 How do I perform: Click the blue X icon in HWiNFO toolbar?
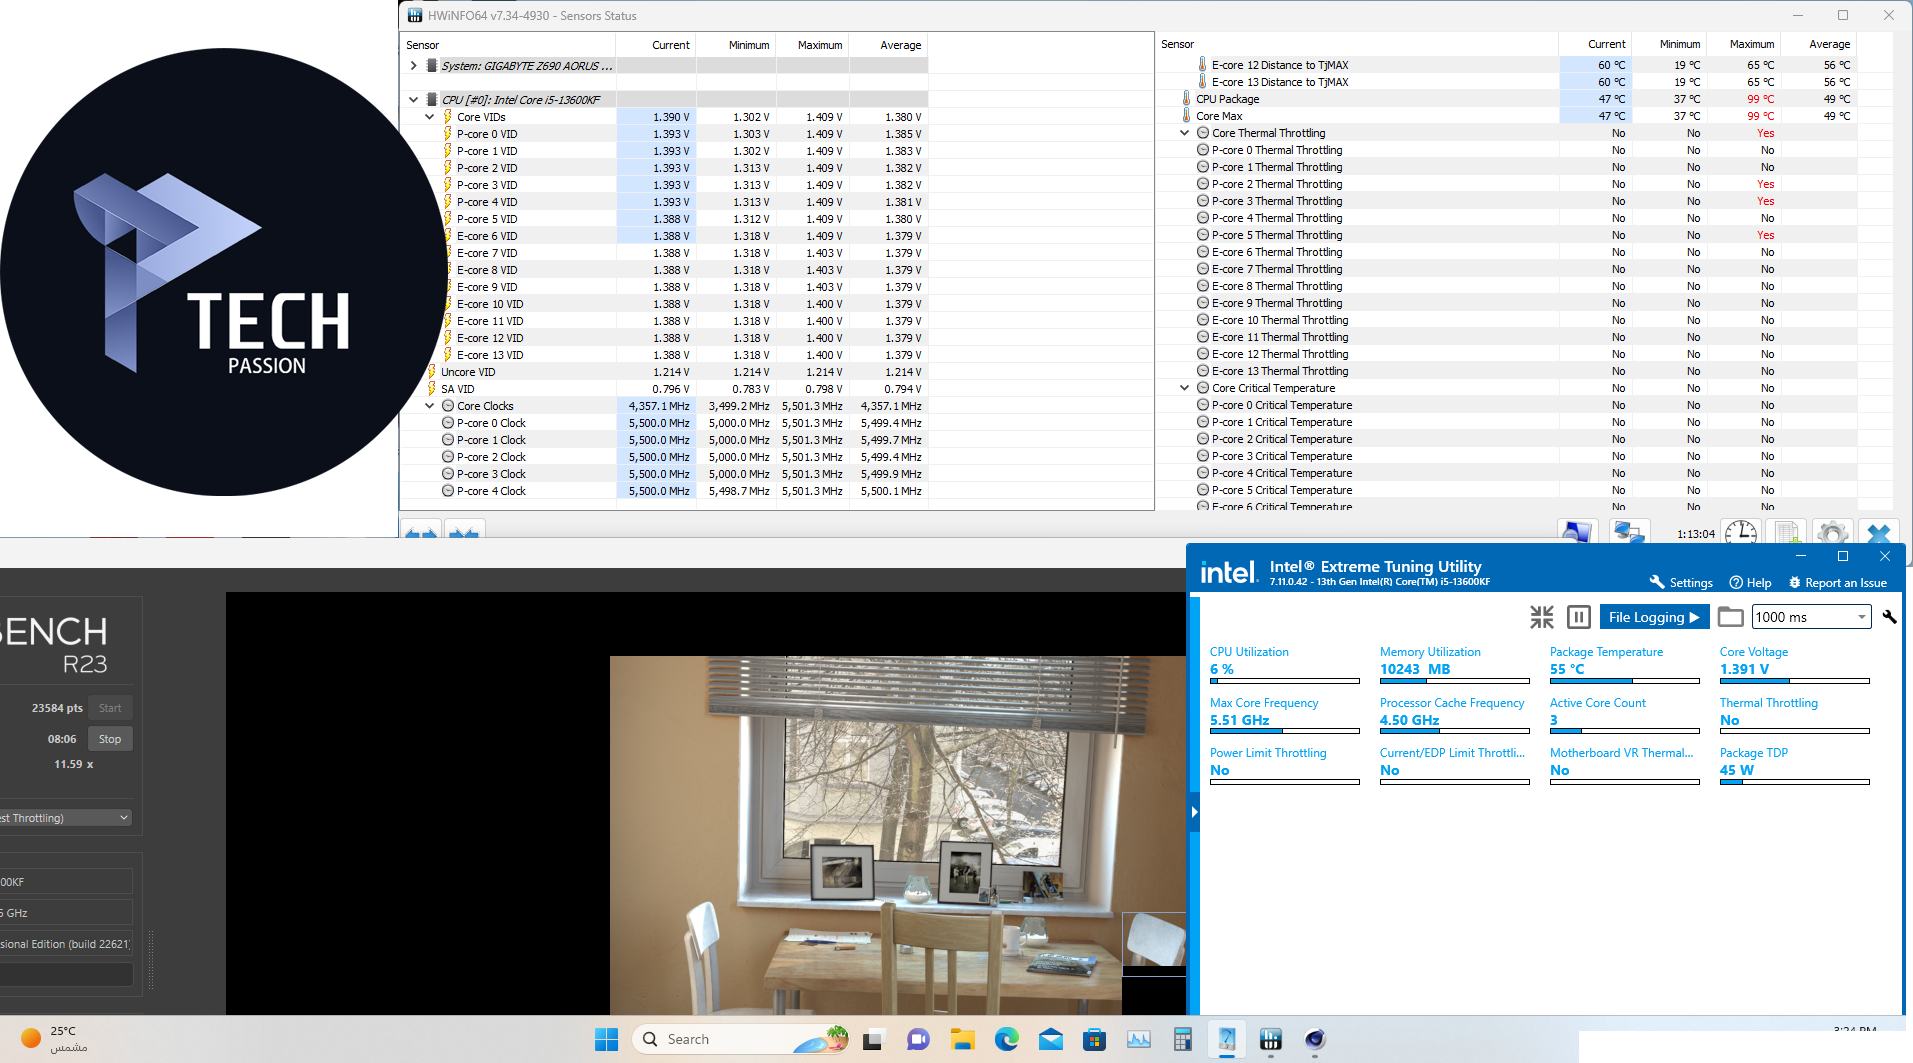coord(1879,533)
